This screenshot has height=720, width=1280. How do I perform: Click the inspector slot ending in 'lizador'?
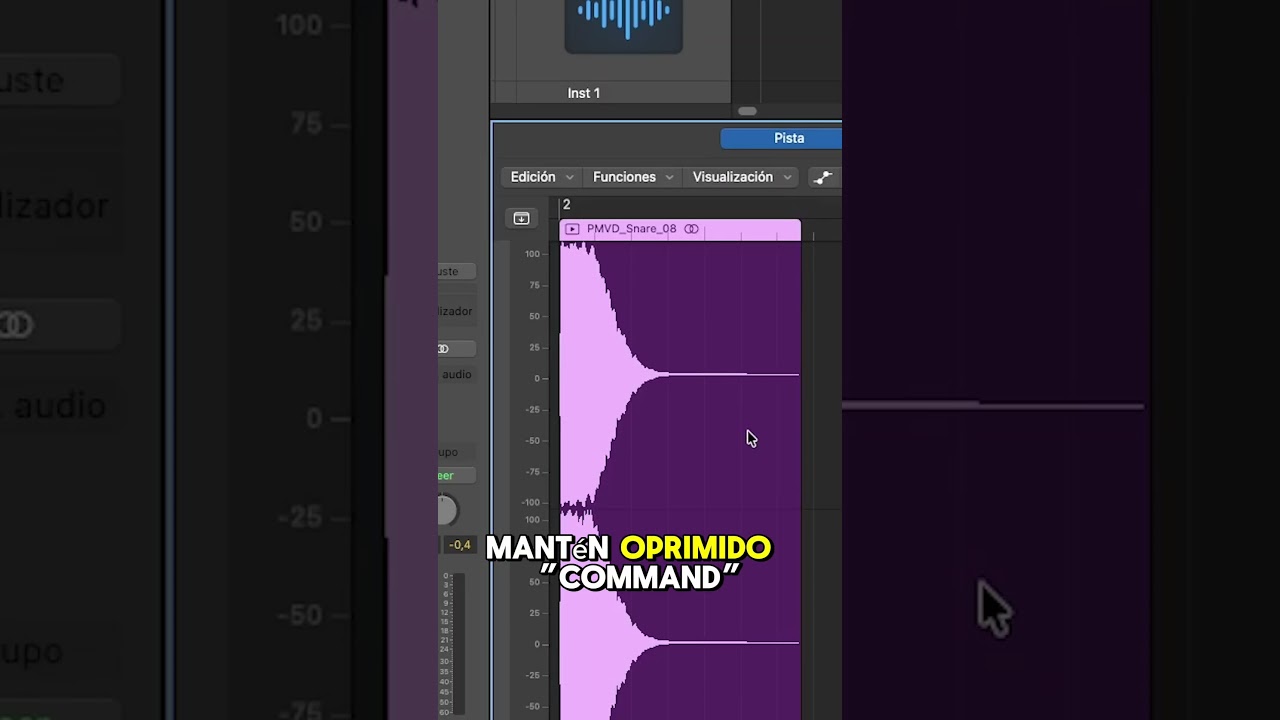[457, 311]
